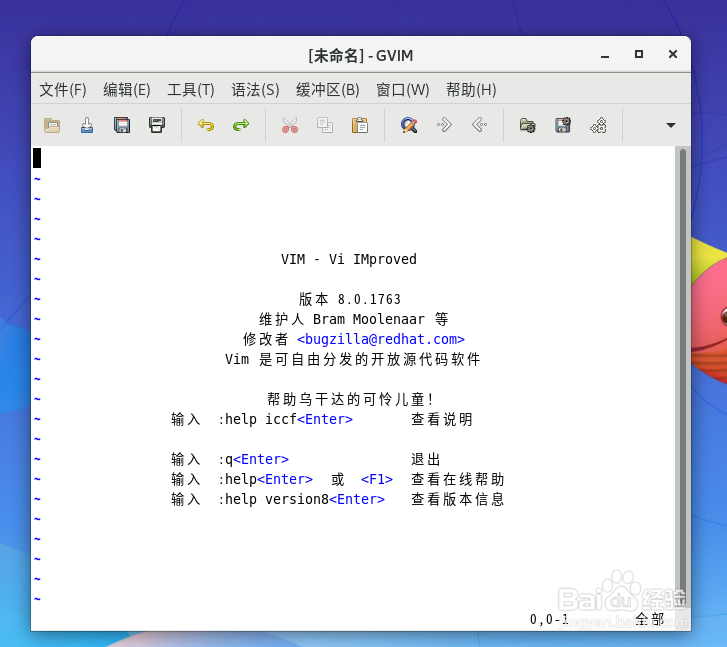Image resolution: width=727 pixels, height=647 pixels.
Task: Click the green Redo arrow icon
Action: click(241, 125)
